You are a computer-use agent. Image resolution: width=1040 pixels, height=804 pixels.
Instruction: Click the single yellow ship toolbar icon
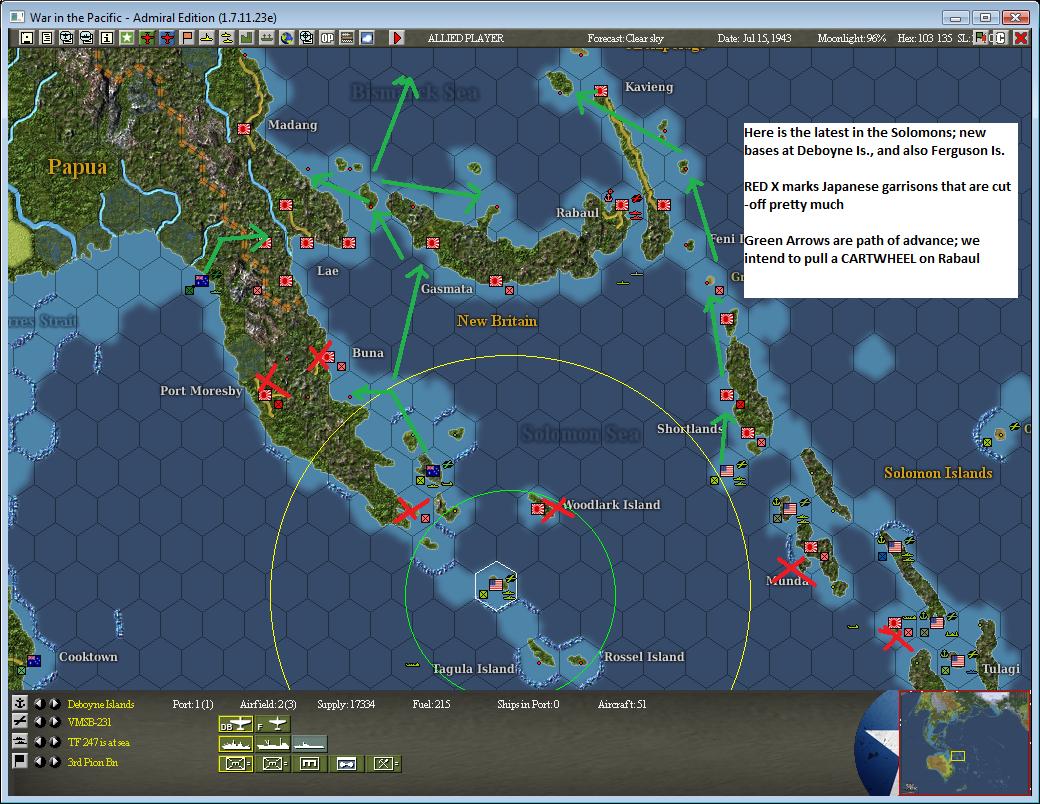(207, 38)
